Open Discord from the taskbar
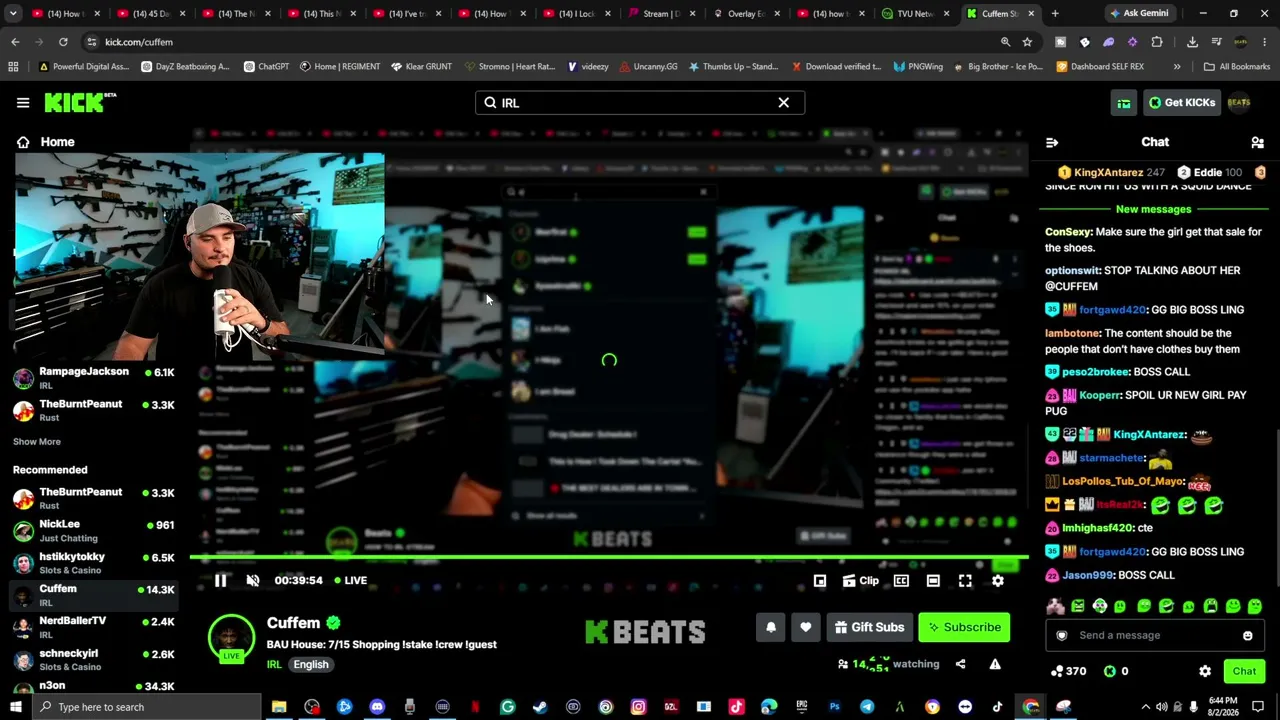1280x720 pixels. [377, 707]
